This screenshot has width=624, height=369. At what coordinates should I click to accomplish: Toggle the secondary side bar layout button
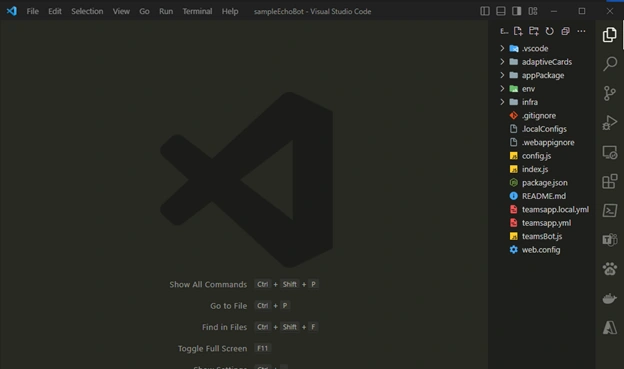517,11
